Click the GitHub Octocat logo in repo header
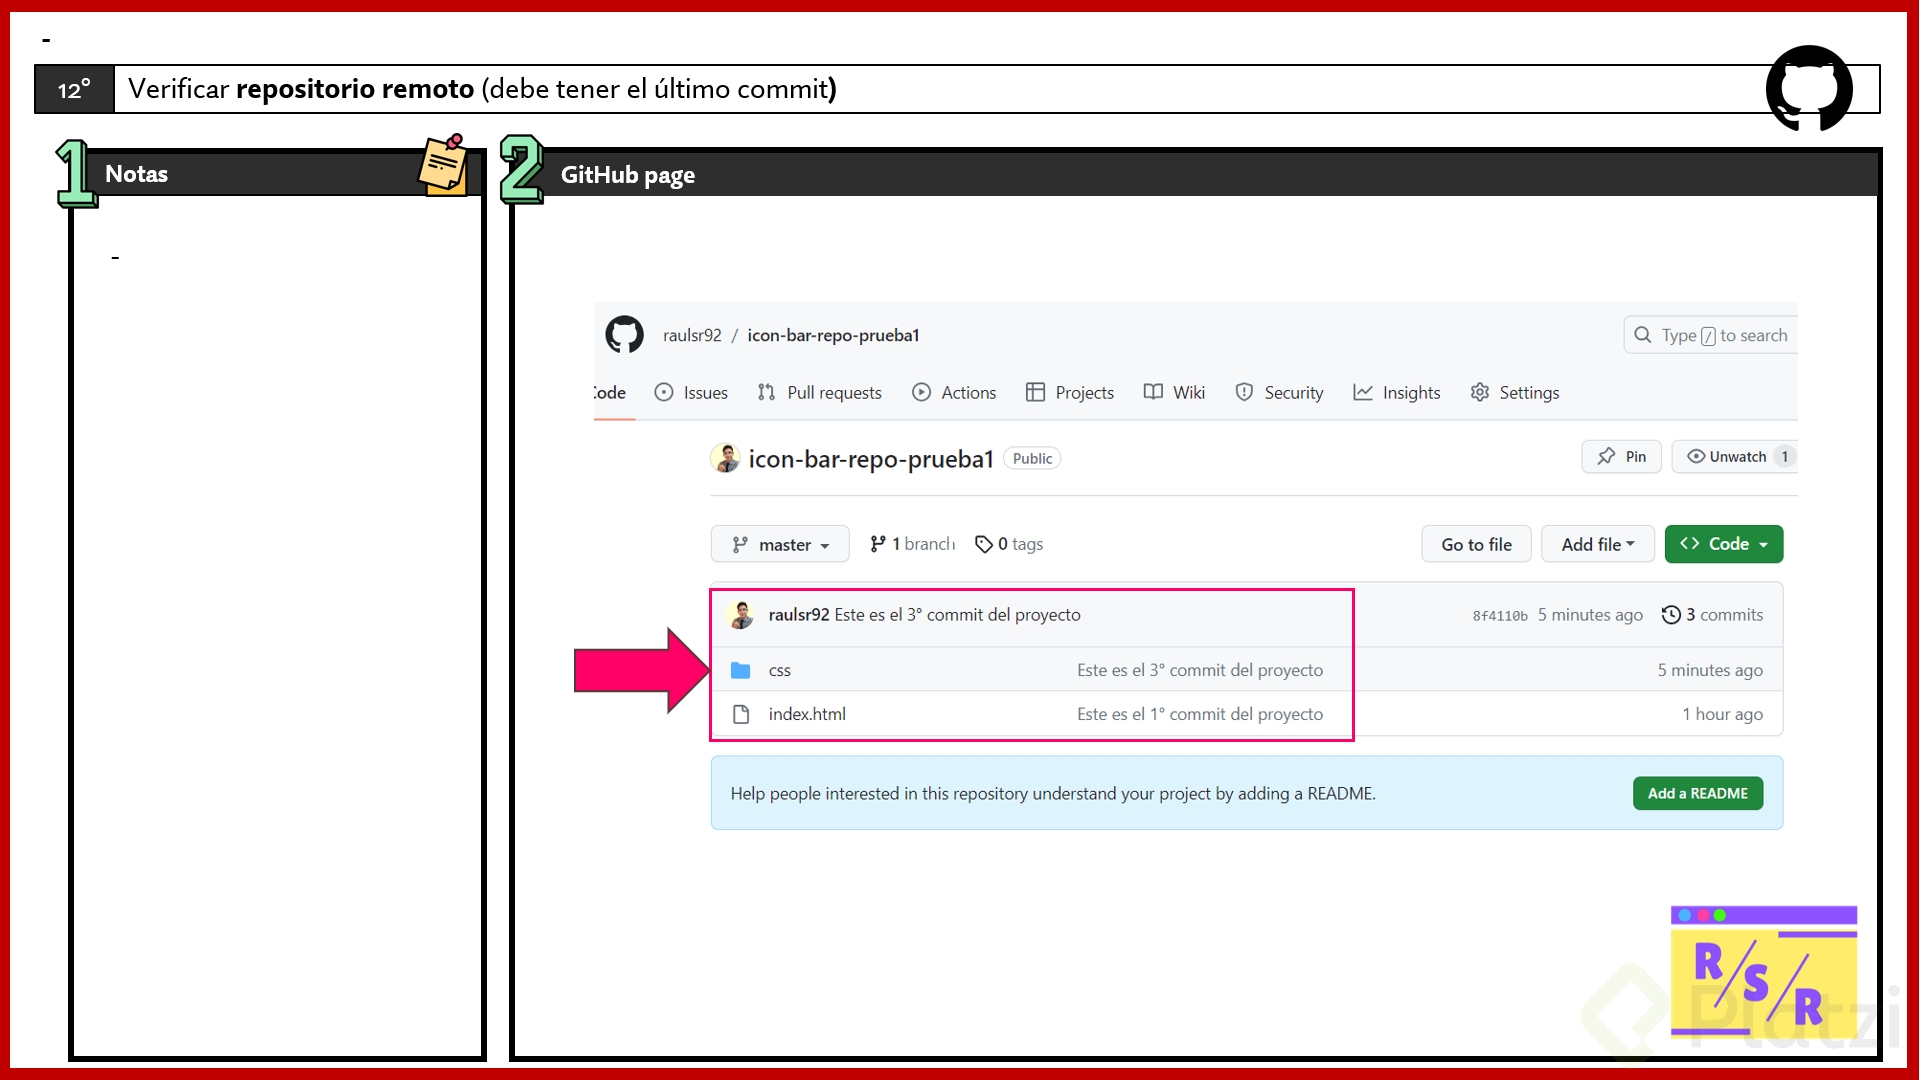Image resolution: width=1920 pixels, height=1080 pixels. coord(624,335)
